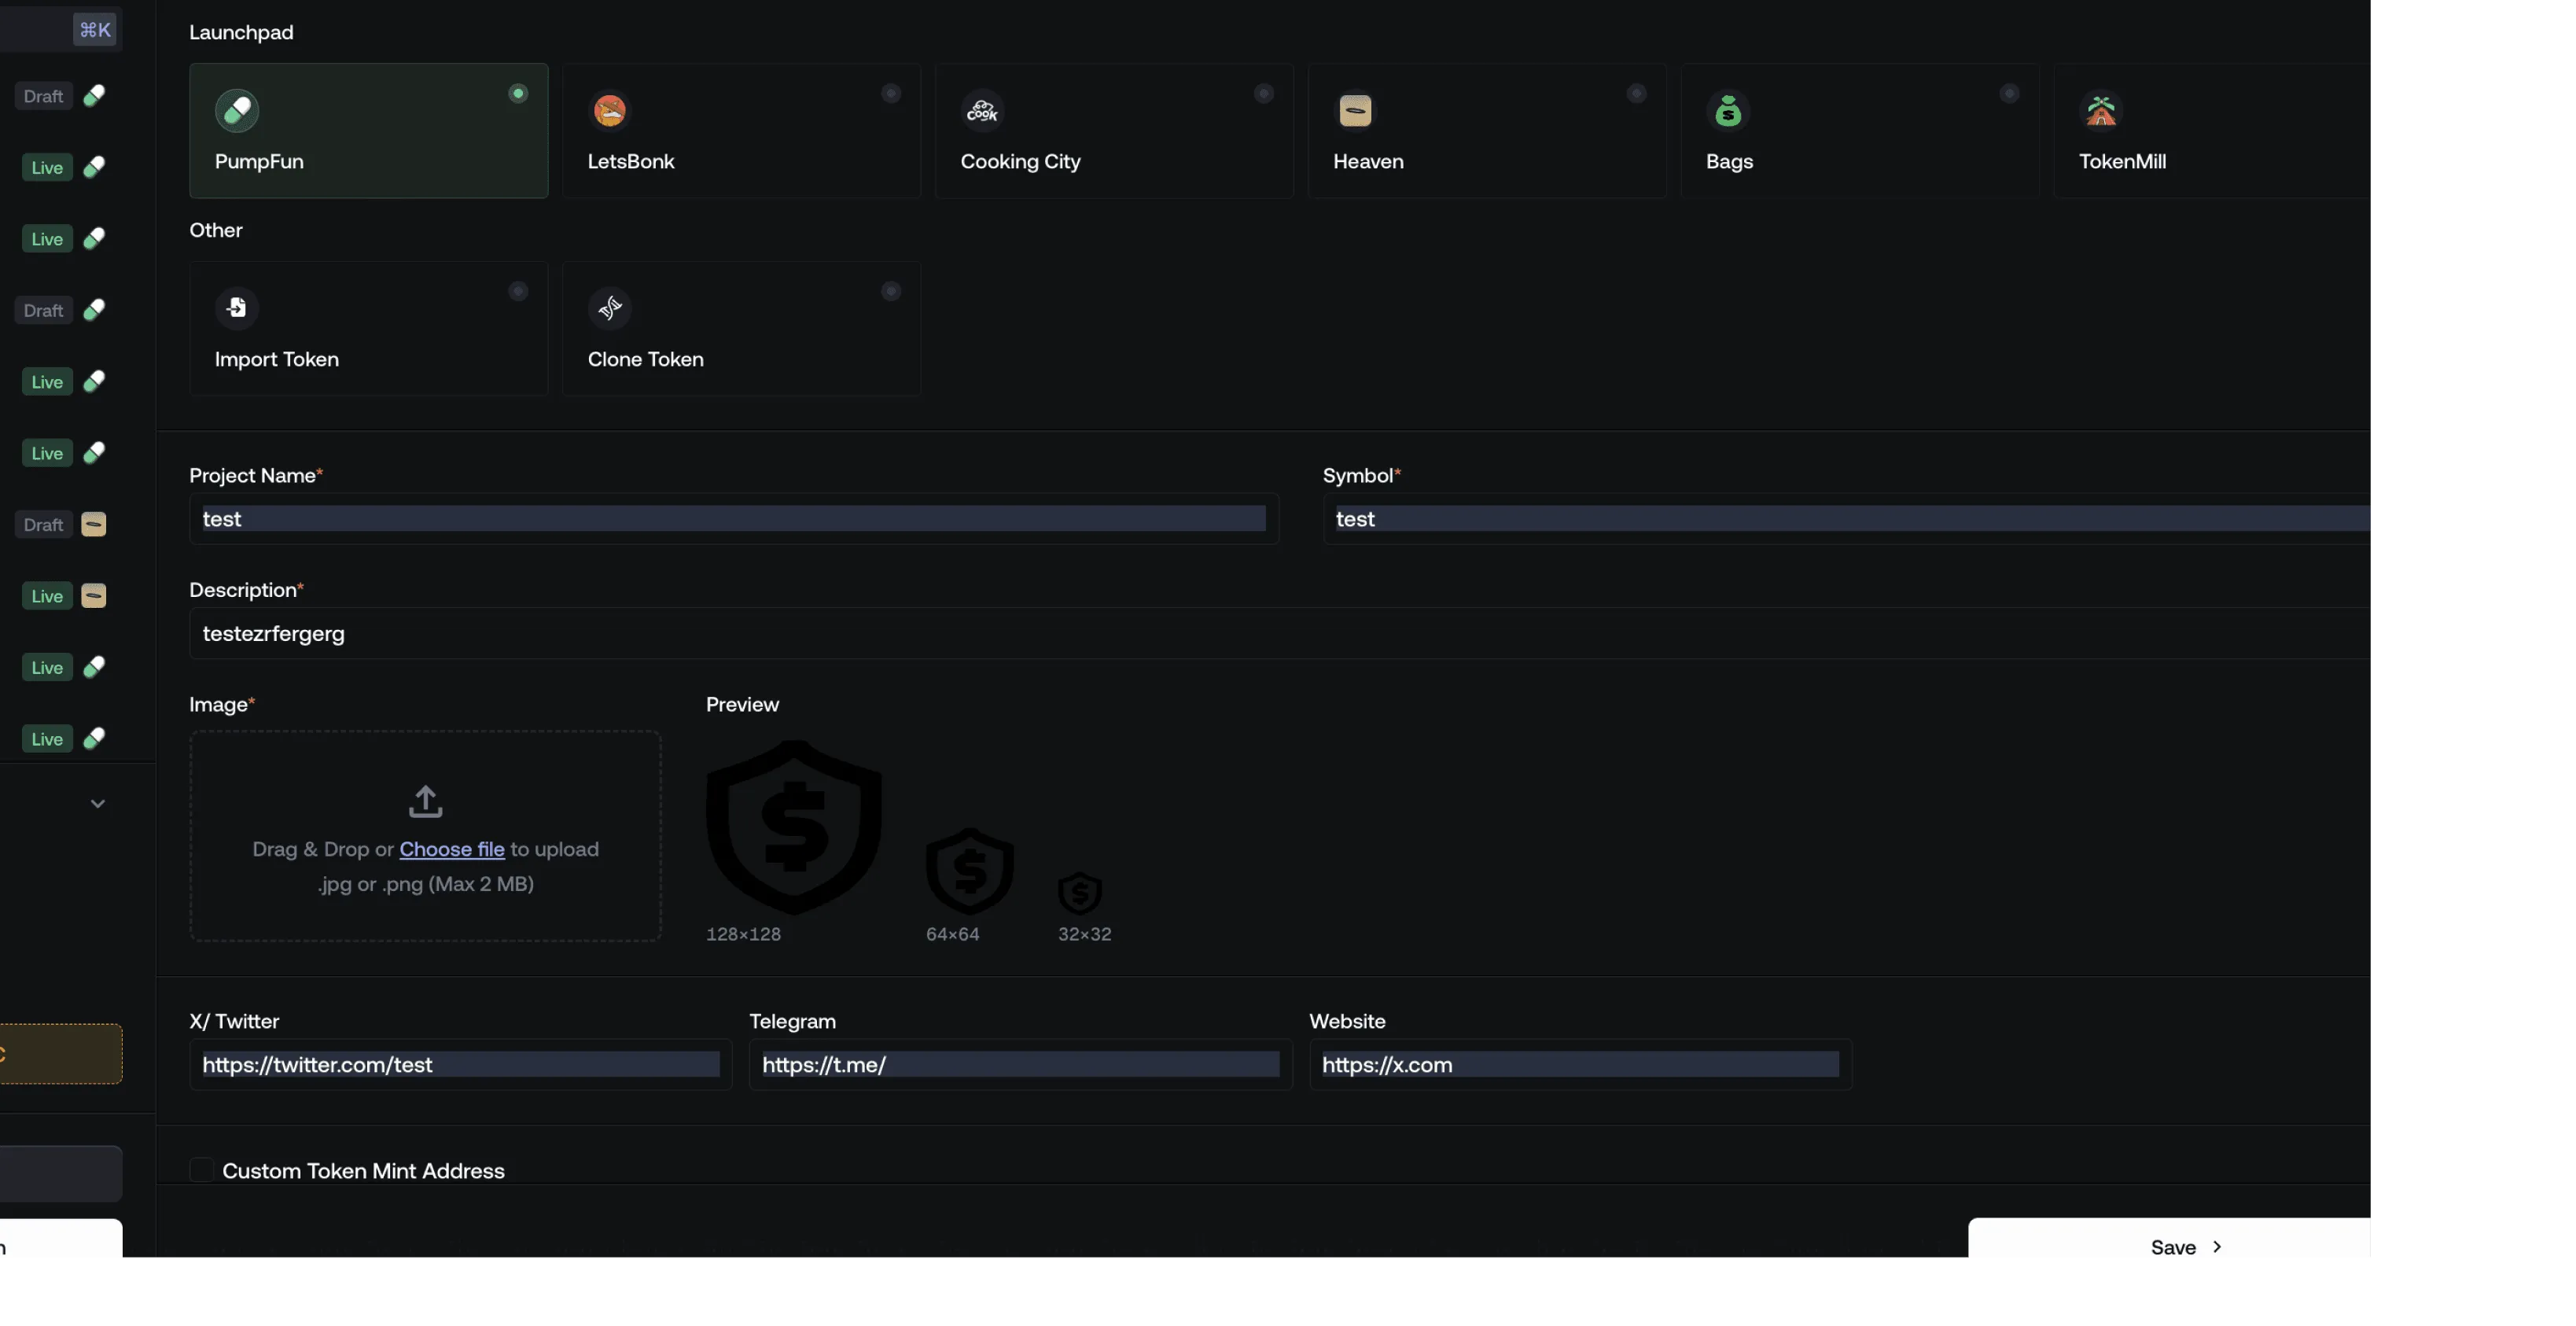Select the Clone Token radio button
The image size is (2576, 1326).
point(890,291)
